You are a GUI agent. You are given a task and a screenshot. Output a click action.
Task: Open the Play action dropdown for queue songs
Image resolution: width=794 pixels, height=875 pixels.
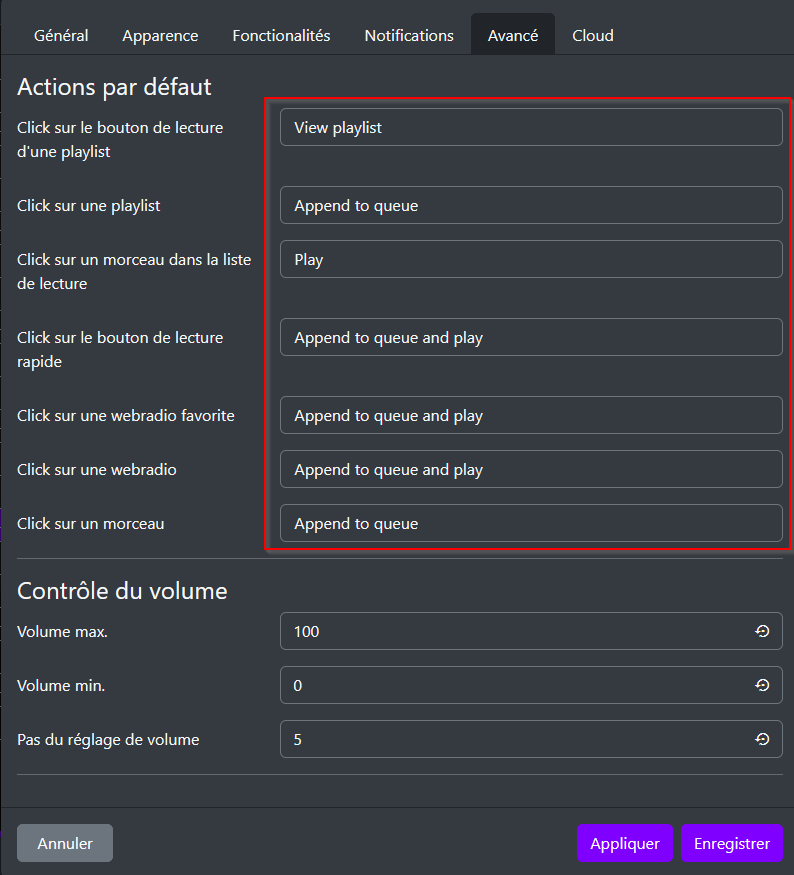(530, 259)
